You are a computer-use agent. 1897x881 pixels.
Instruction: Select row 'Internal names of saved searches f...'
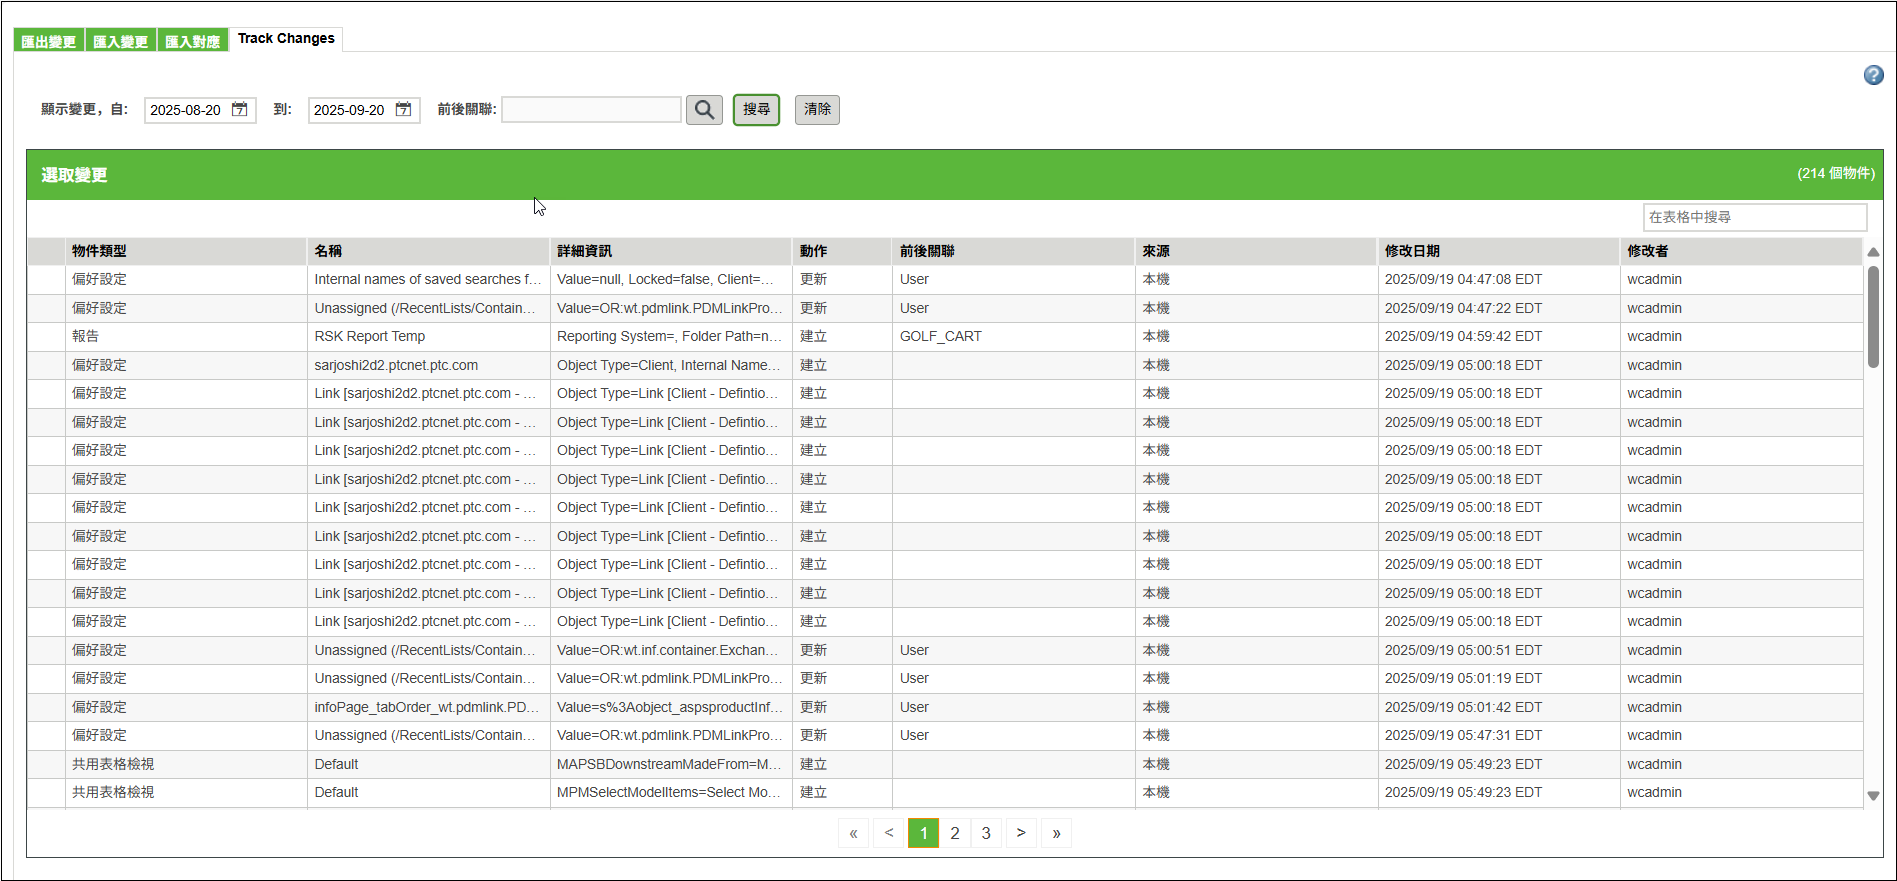[945, 280]
